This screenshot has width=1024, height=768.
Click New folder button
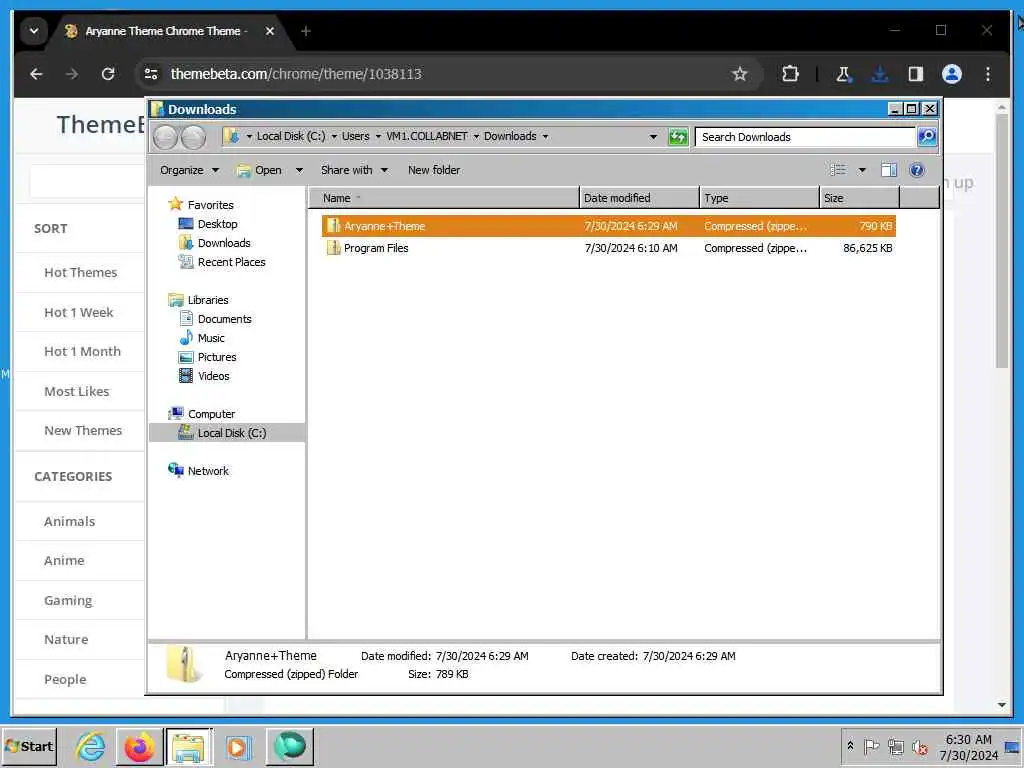[434, 170]
